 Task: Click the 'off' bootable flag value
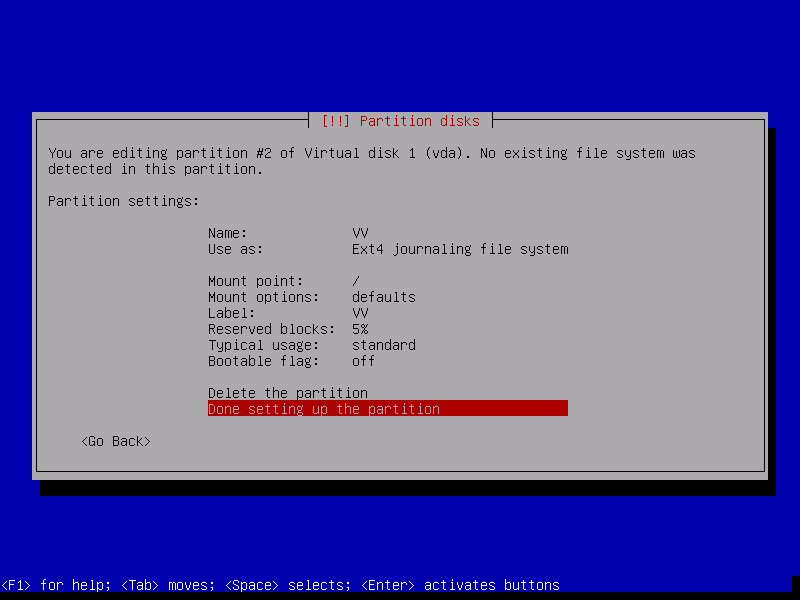pyautogui.click(x=363, y=361)
